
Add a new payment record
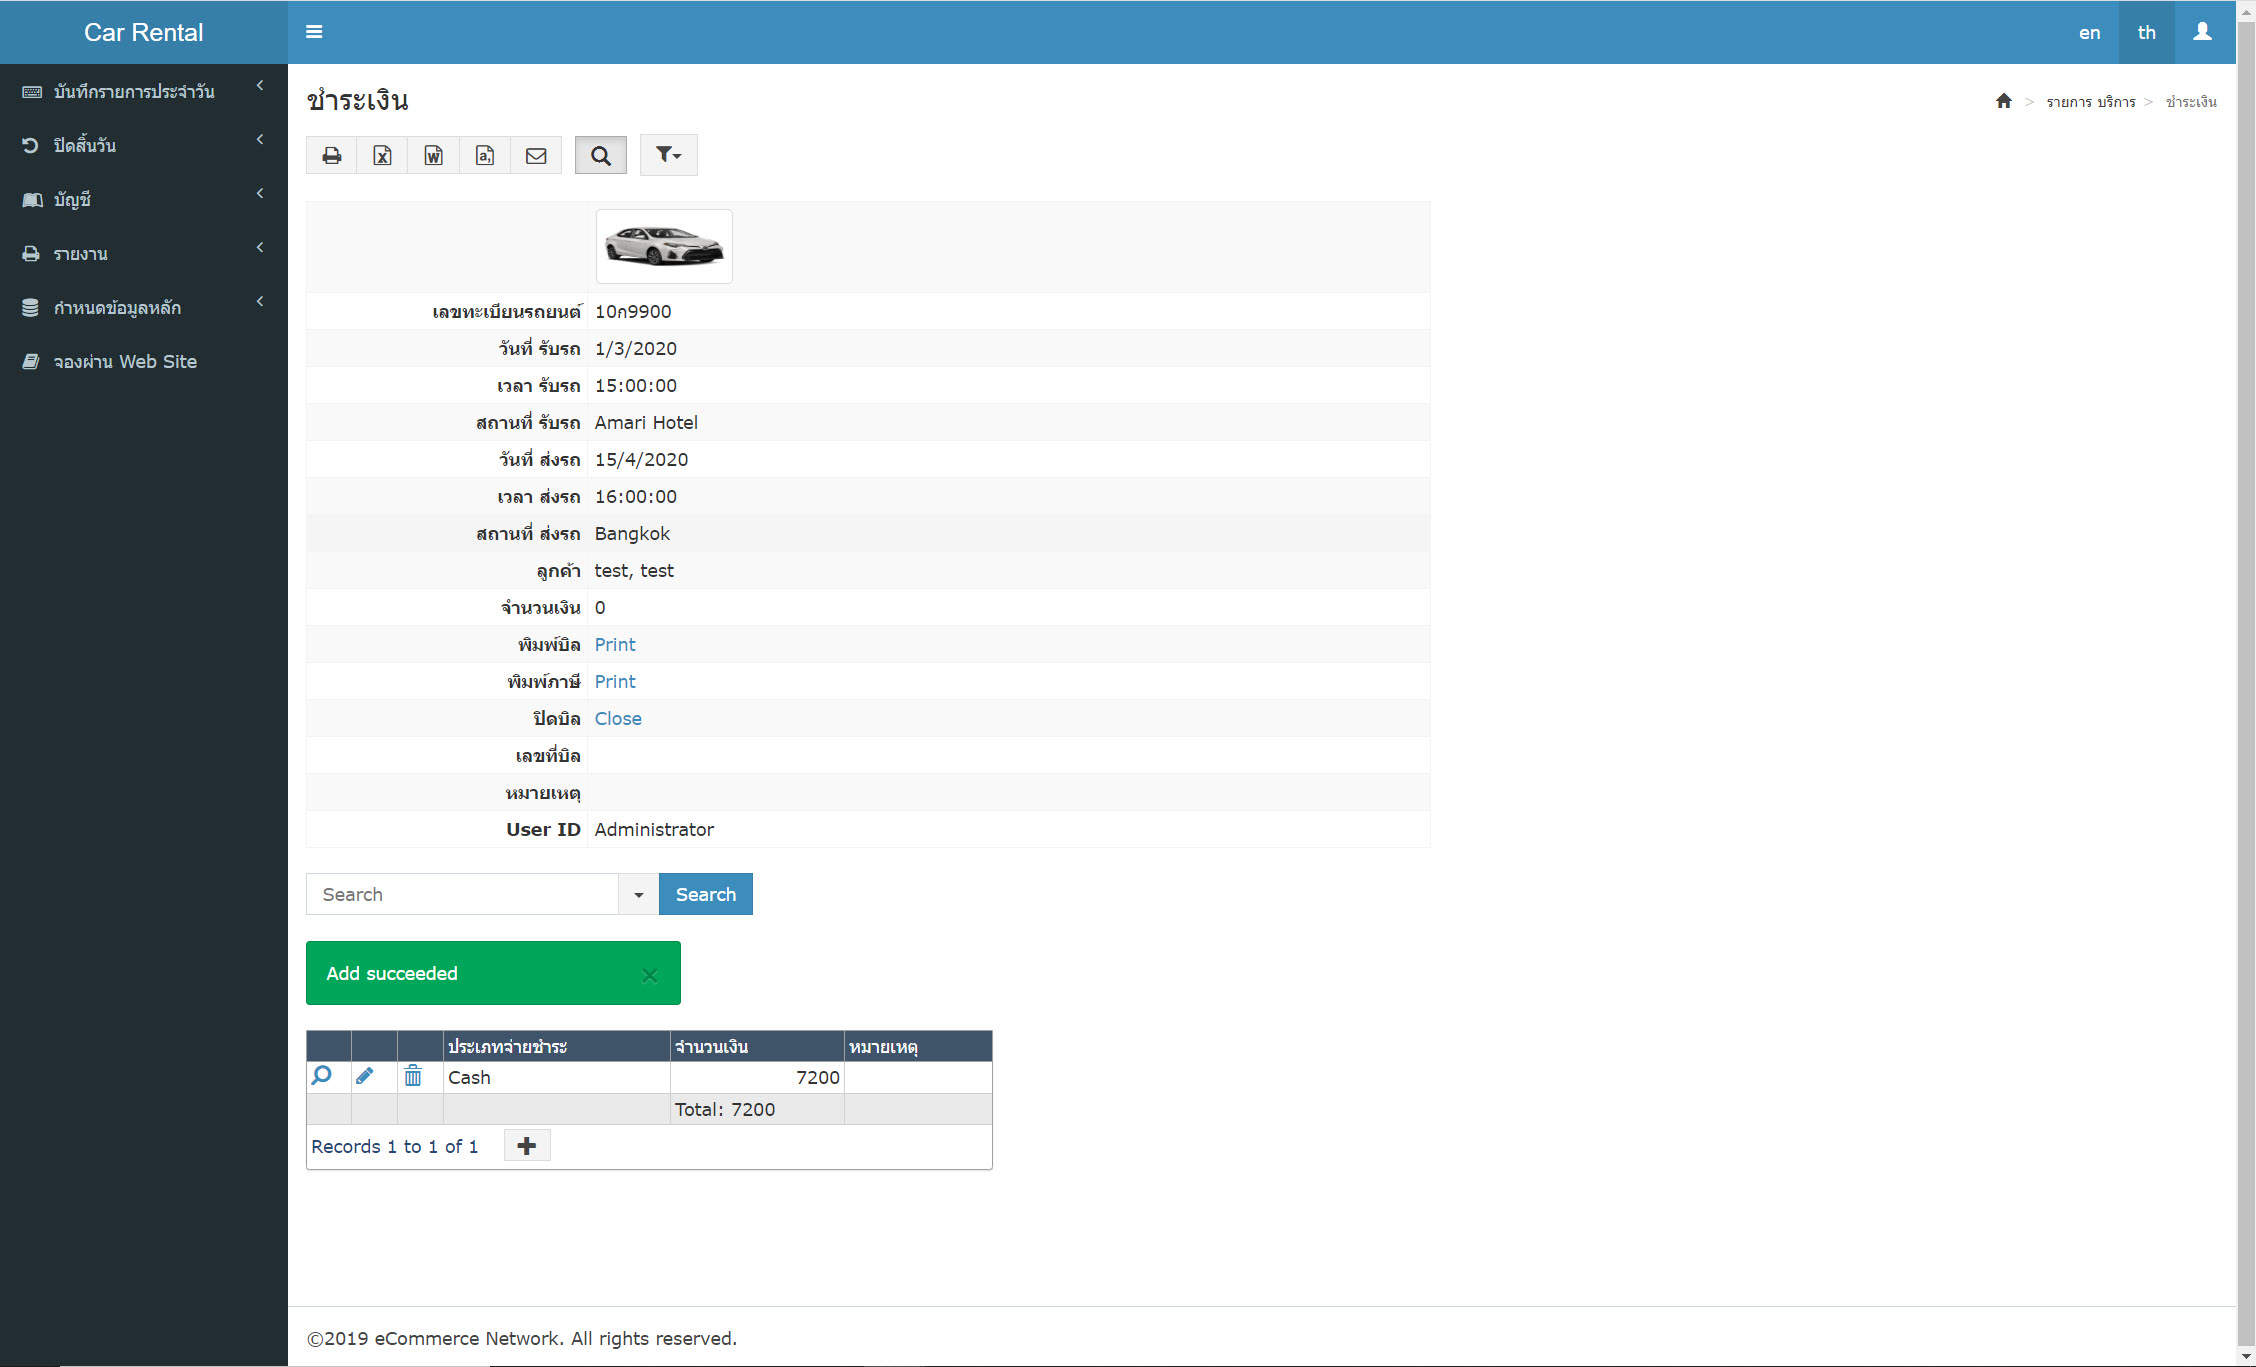tap(527, 1146)
